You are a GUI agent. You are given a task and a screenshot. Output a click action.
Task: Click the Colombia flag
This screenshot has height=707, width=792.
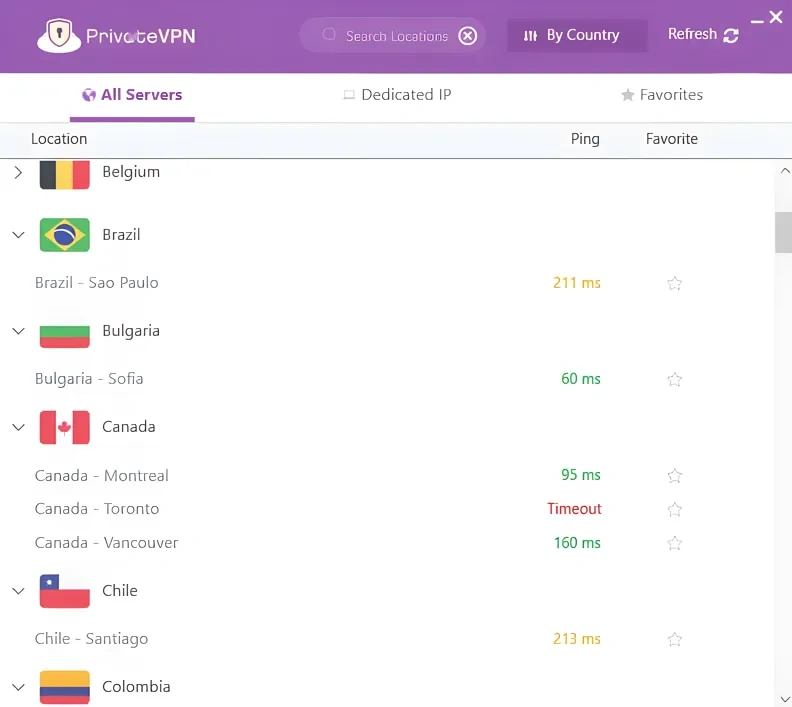pyautogui.click(x=65, y=687)
